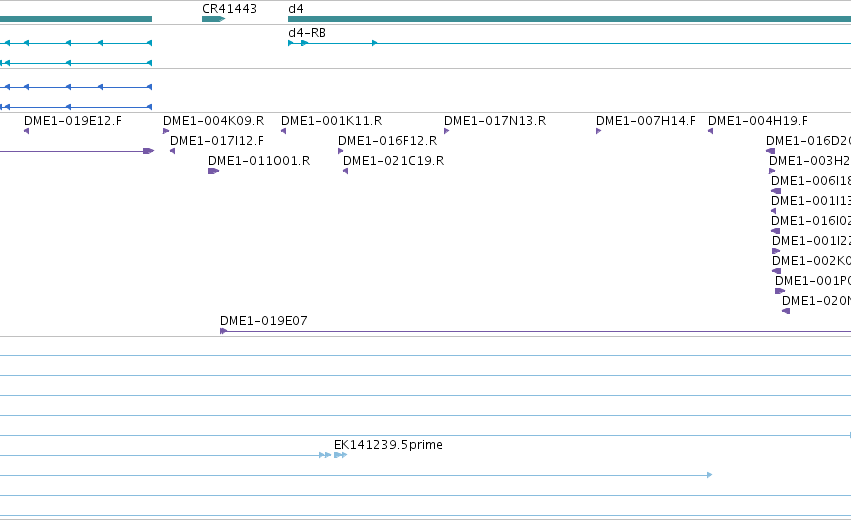The width and height of the screenshot is (851, 520).
Task: Click the truncated DME1-001P0 label
Action: click(x=813, y=281)
